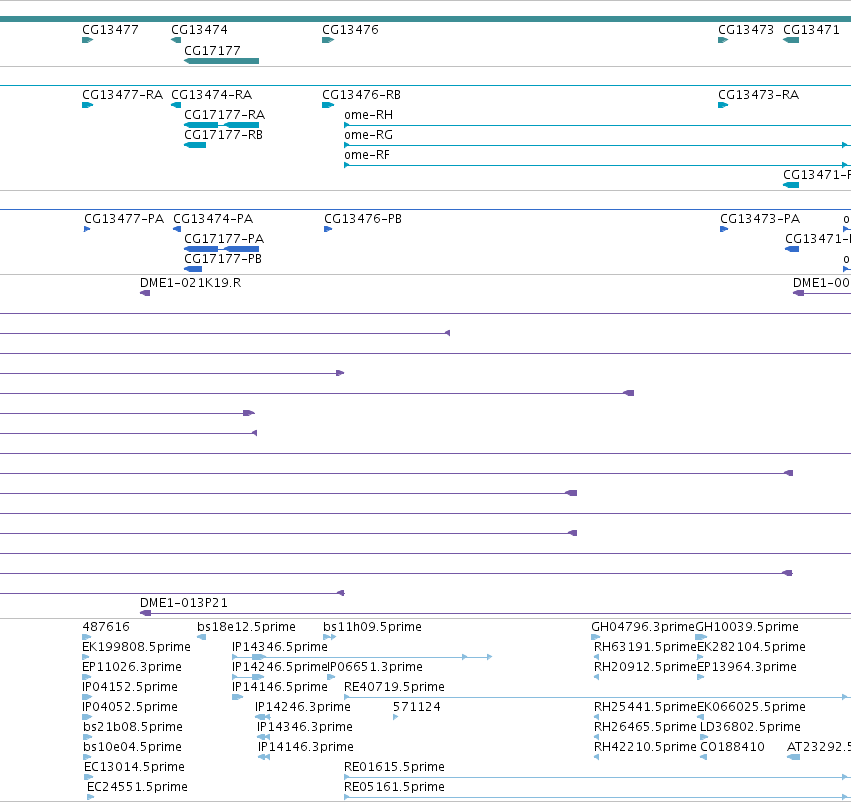This screenshot has height=802, width=851.
Task: Select the IP14246.3prime EST
Action: (302, 707)
